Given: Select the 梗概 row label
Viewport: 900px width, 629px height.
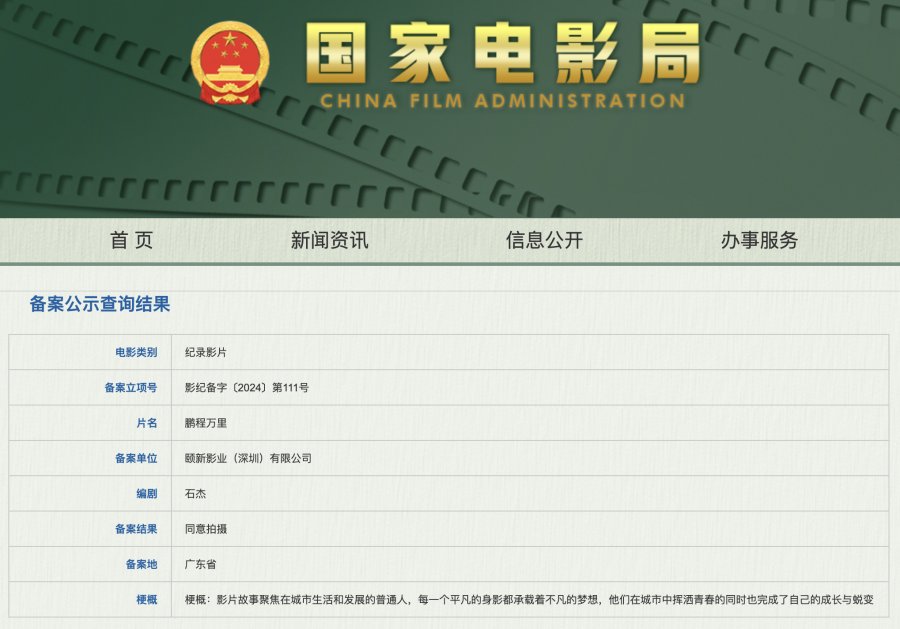Looking at the screenshot, I should click(x=147, y=600).
